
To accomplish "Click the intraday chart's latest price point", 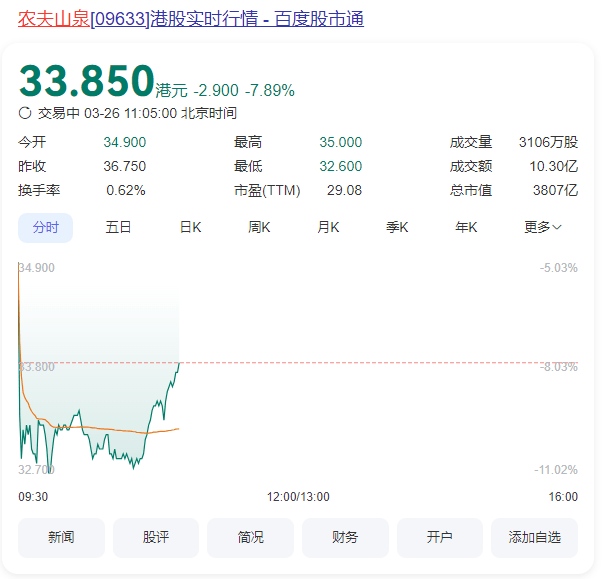I will click(x=179, y=363).
